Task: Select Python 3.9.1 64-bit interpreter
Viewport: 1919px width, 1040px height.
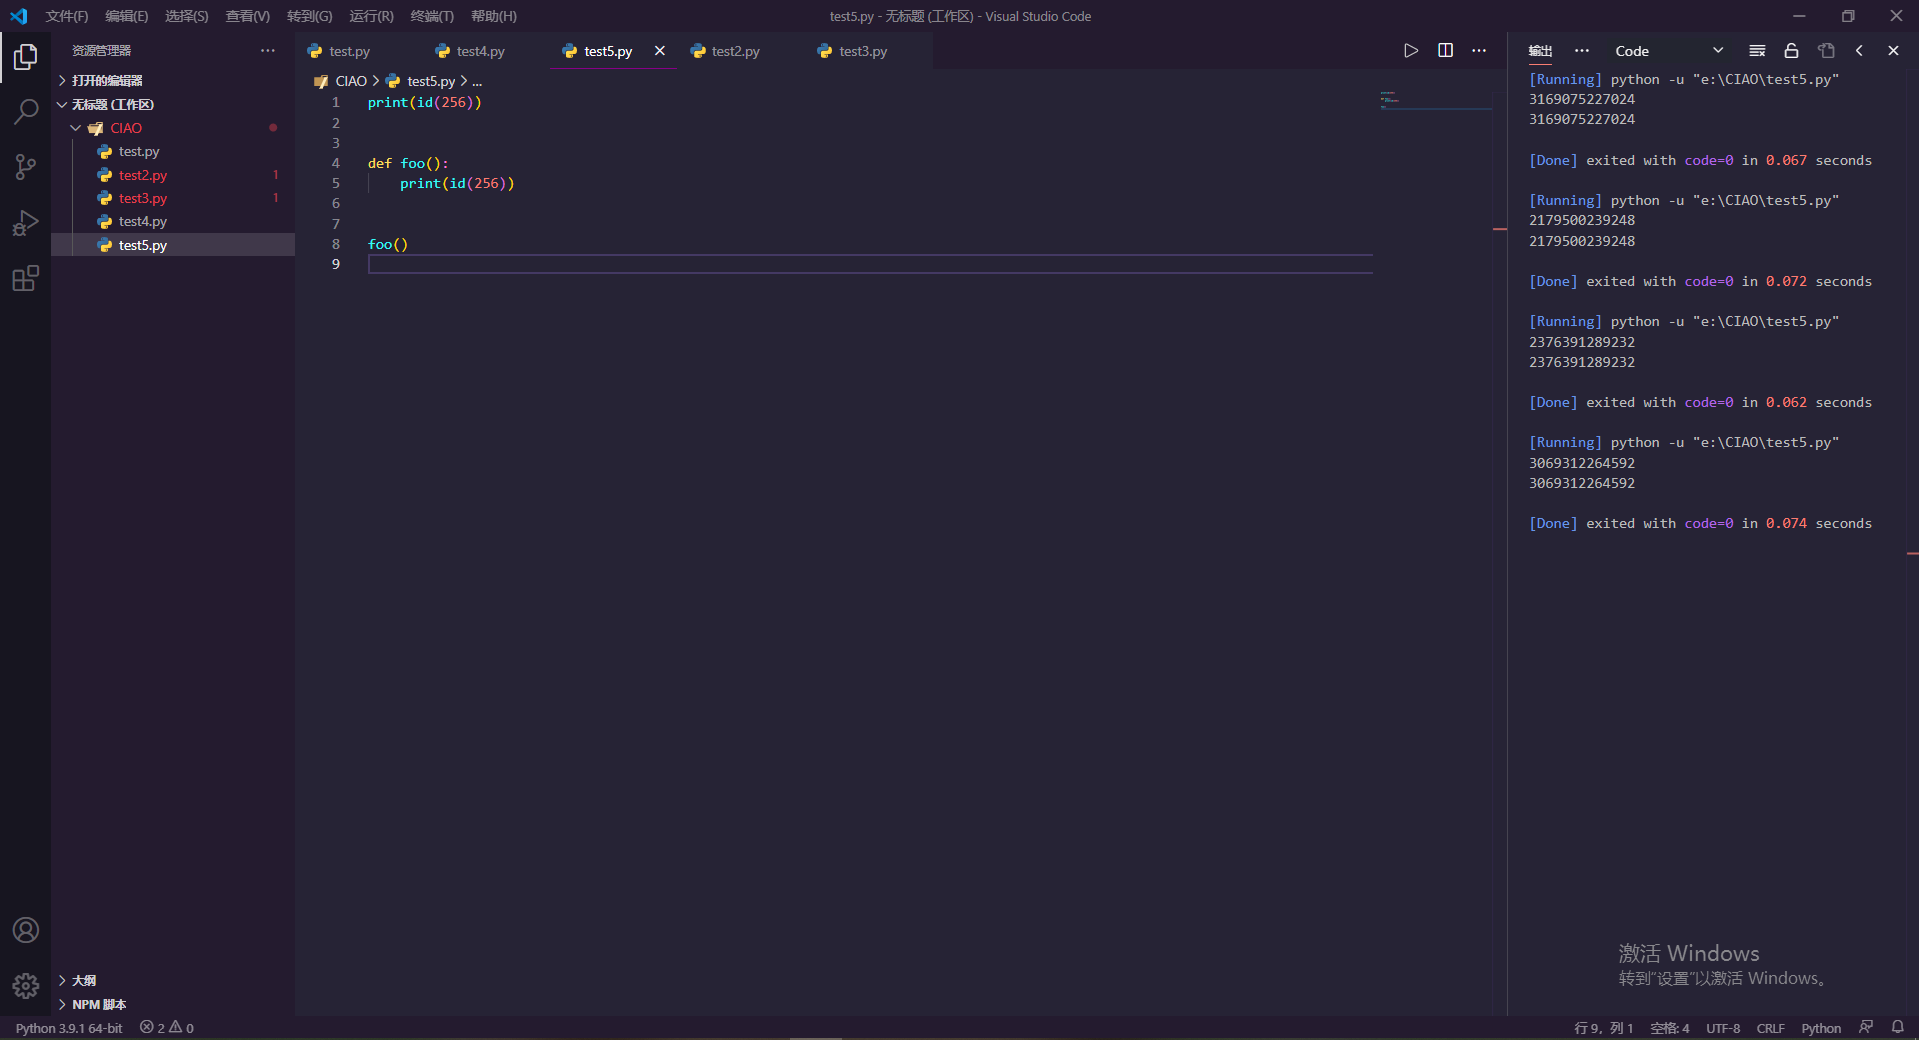Action: pyautogui.click(x=69, y=1028)
